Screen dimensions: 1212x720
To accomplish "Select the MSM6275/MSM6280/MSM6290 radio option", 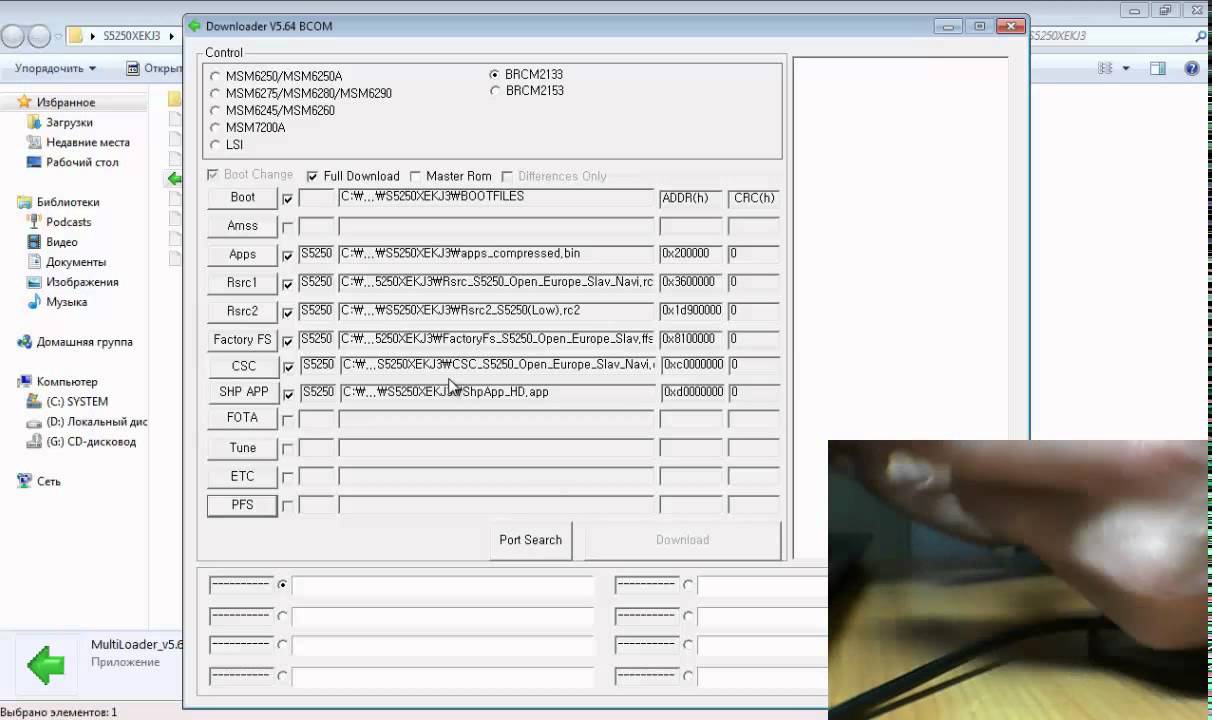I will (215, 93).
